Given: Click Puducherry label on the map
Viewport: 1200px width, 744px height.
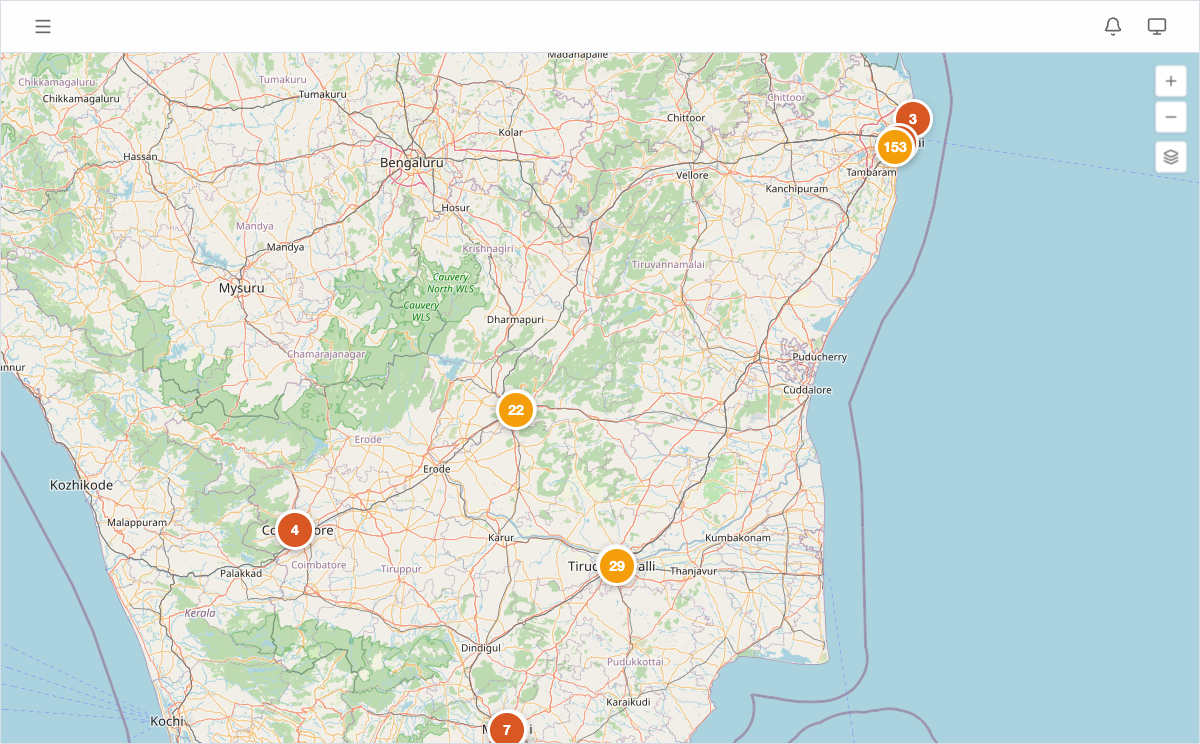Looking at the screenshot, I should [821, 356].
